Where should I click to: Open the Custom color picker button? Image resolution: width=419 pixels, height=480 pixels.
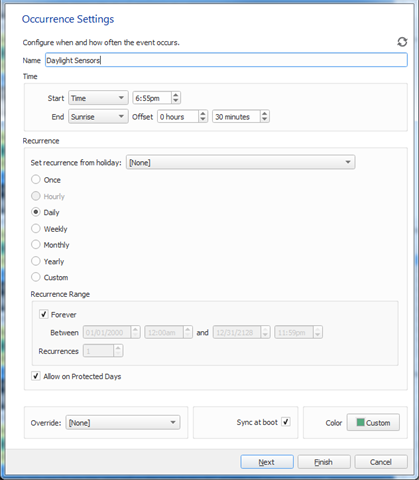point(373,422)
